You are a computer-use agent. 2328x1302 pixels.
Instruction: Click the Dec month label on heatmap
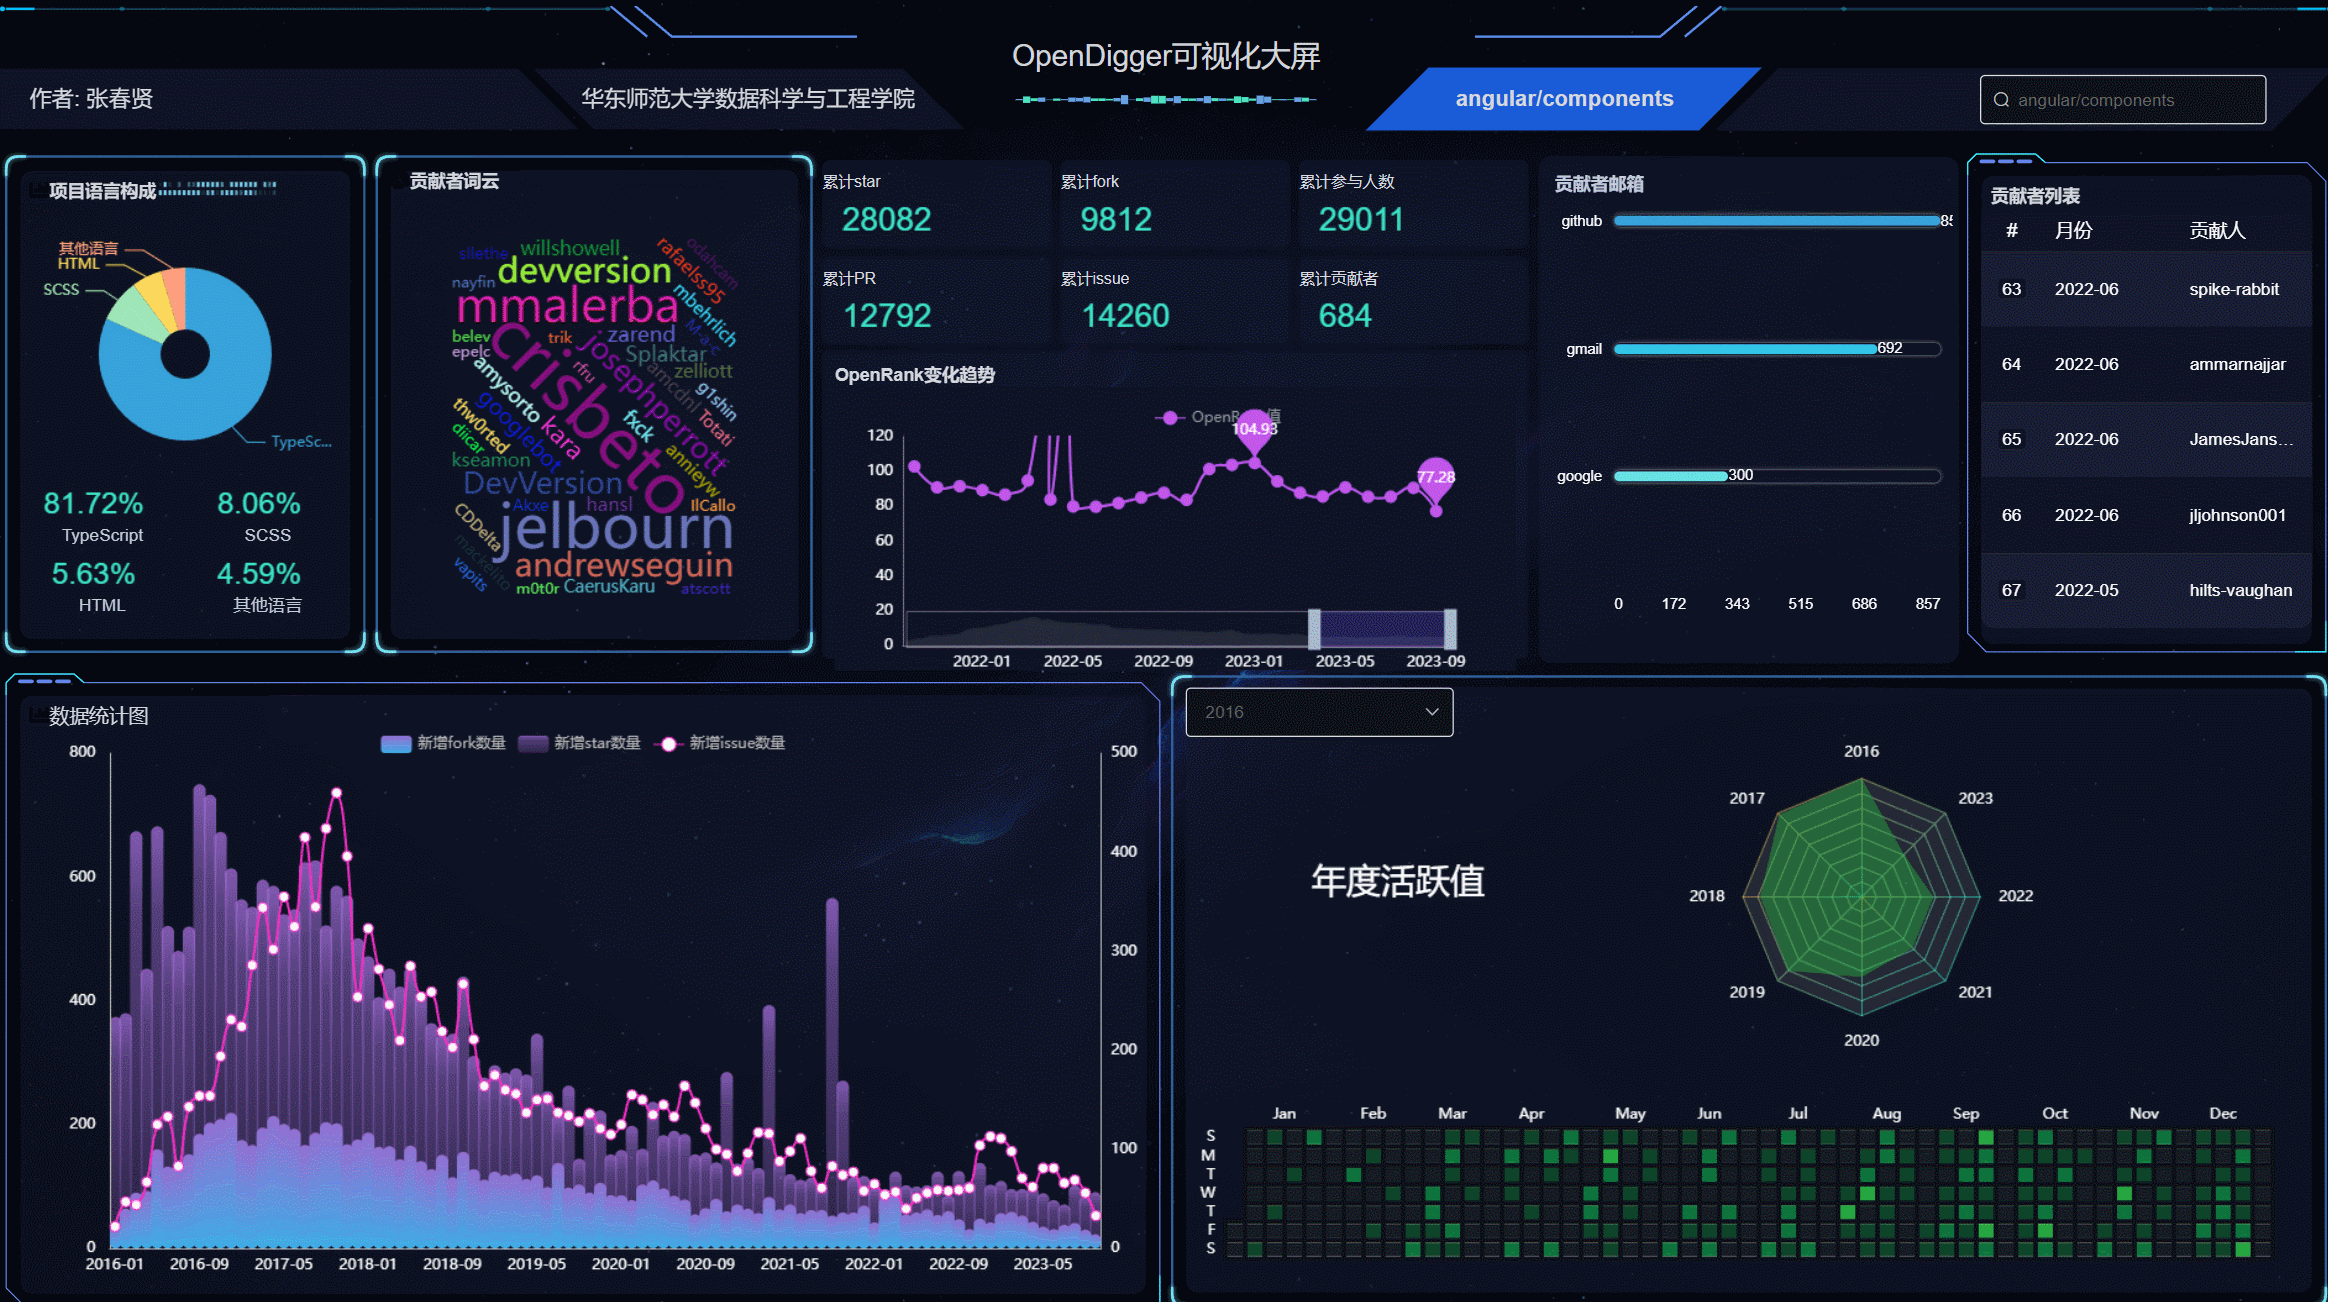(2223, 1113)
